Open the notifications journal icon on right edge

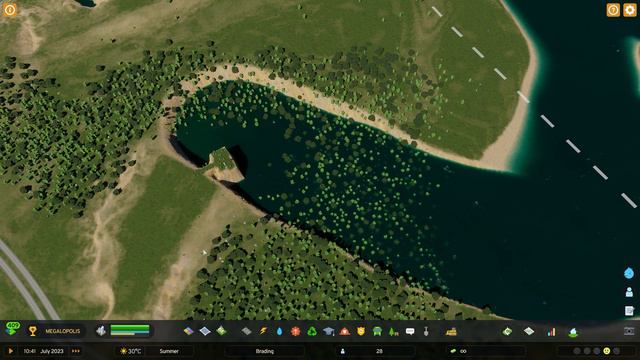(629, 311)
